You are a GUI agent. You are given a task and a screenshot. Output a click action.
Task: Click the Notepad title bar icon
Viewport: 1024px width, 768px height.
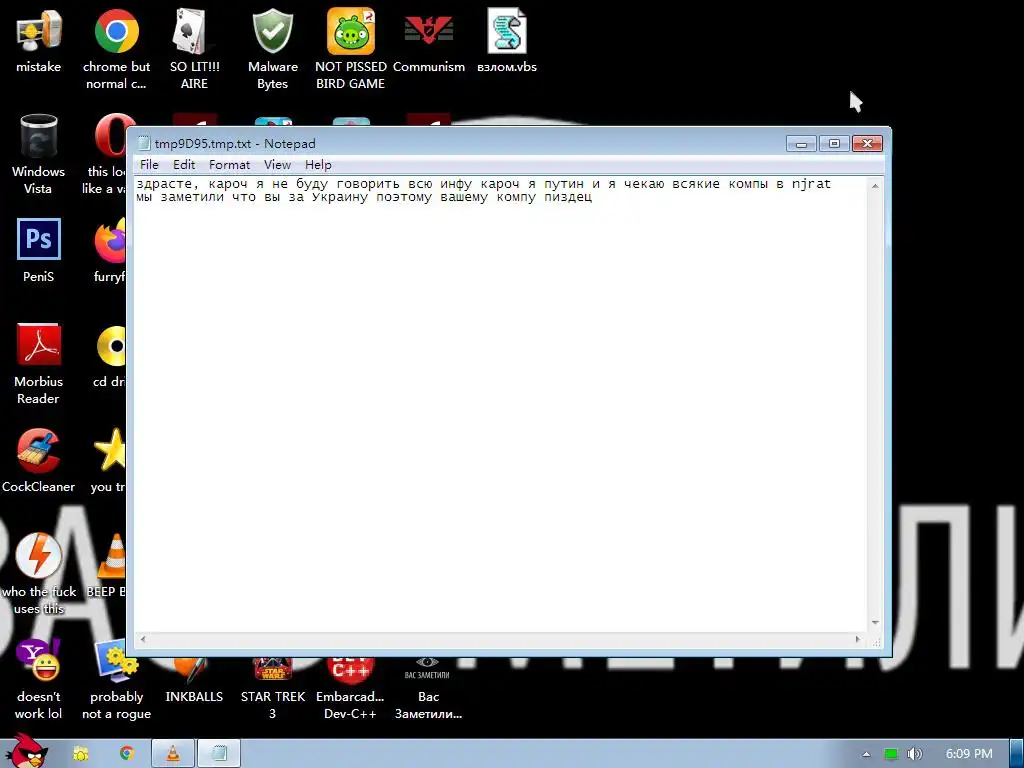pos(144,144)
